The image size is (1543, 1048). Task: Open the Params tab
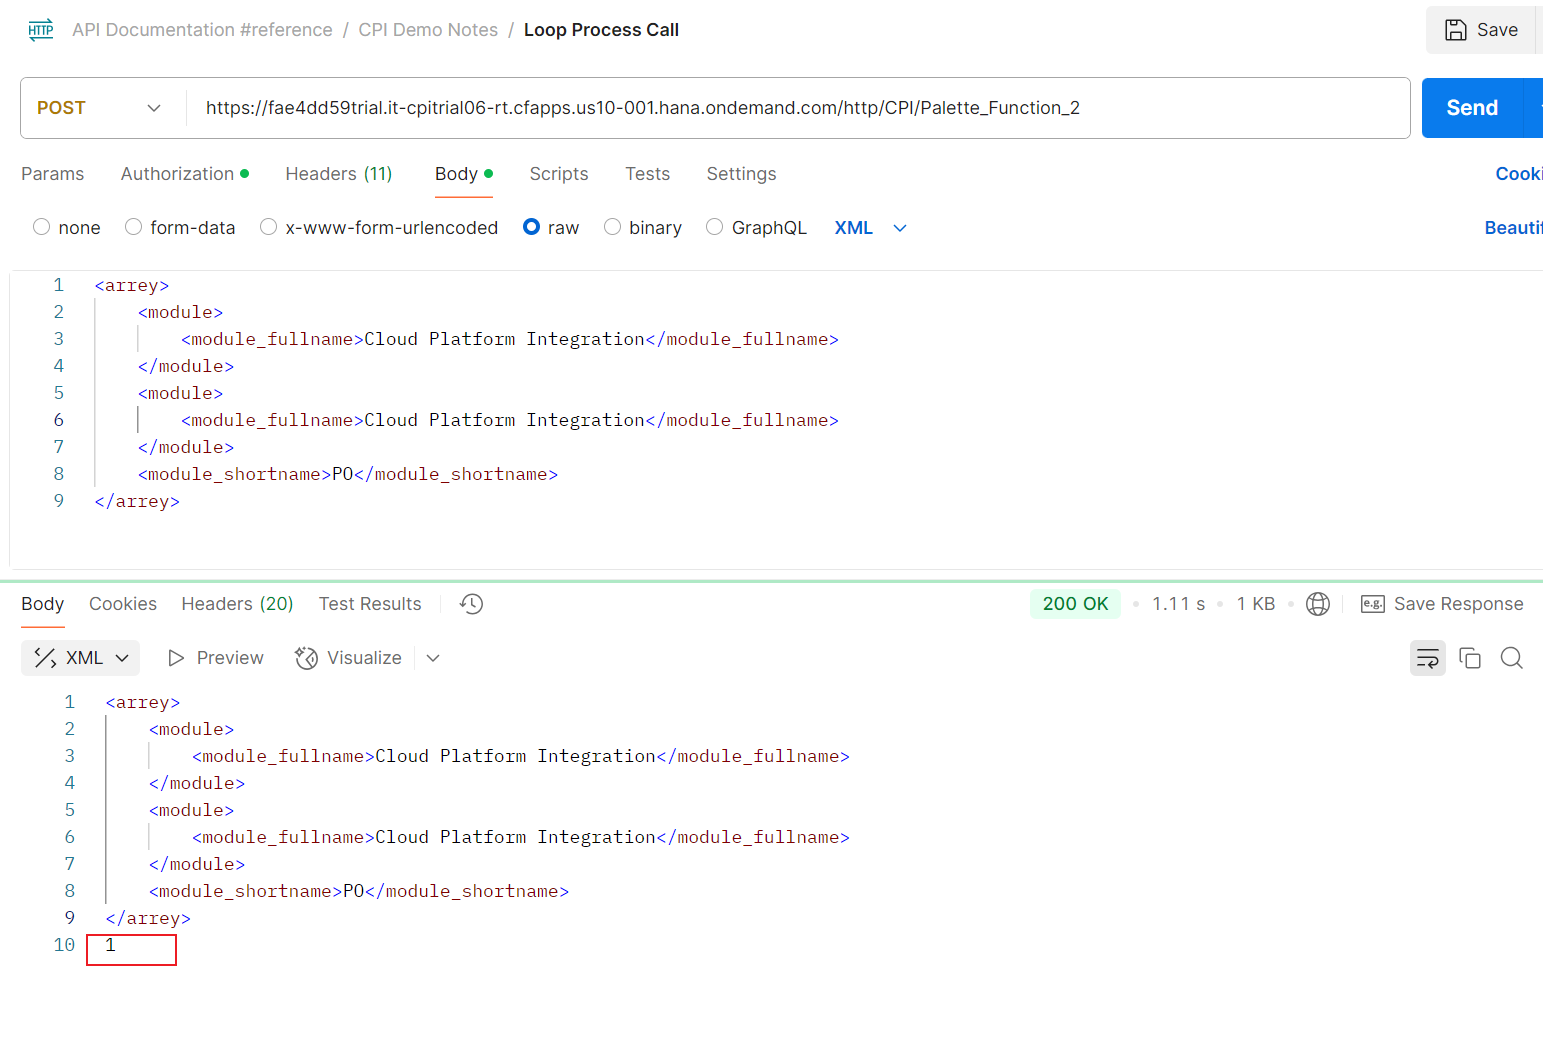(x=53, y=174)
